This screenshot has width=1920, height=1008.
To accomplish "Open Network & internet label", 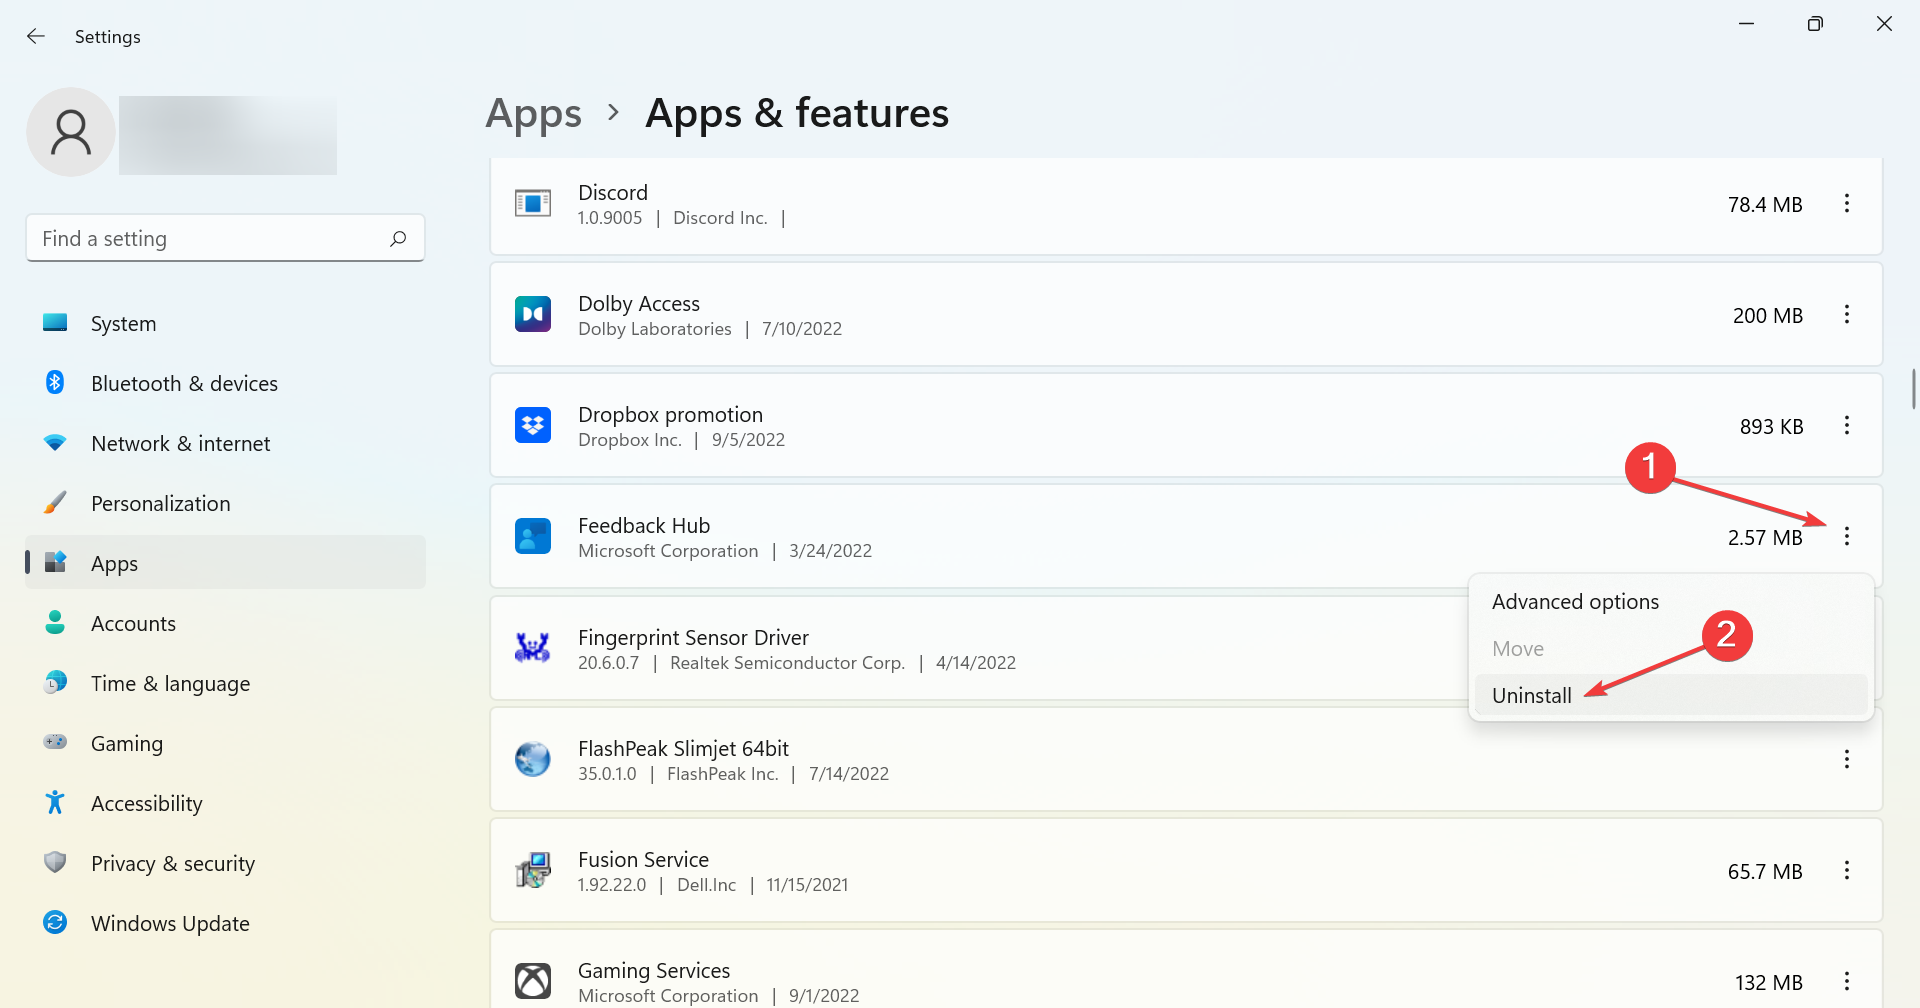I will point(181,444).
